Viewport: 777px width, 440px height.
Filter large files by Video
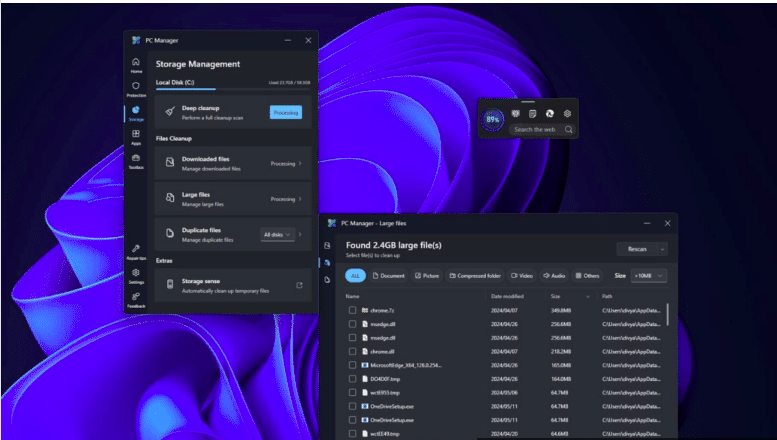pos(522,275)
